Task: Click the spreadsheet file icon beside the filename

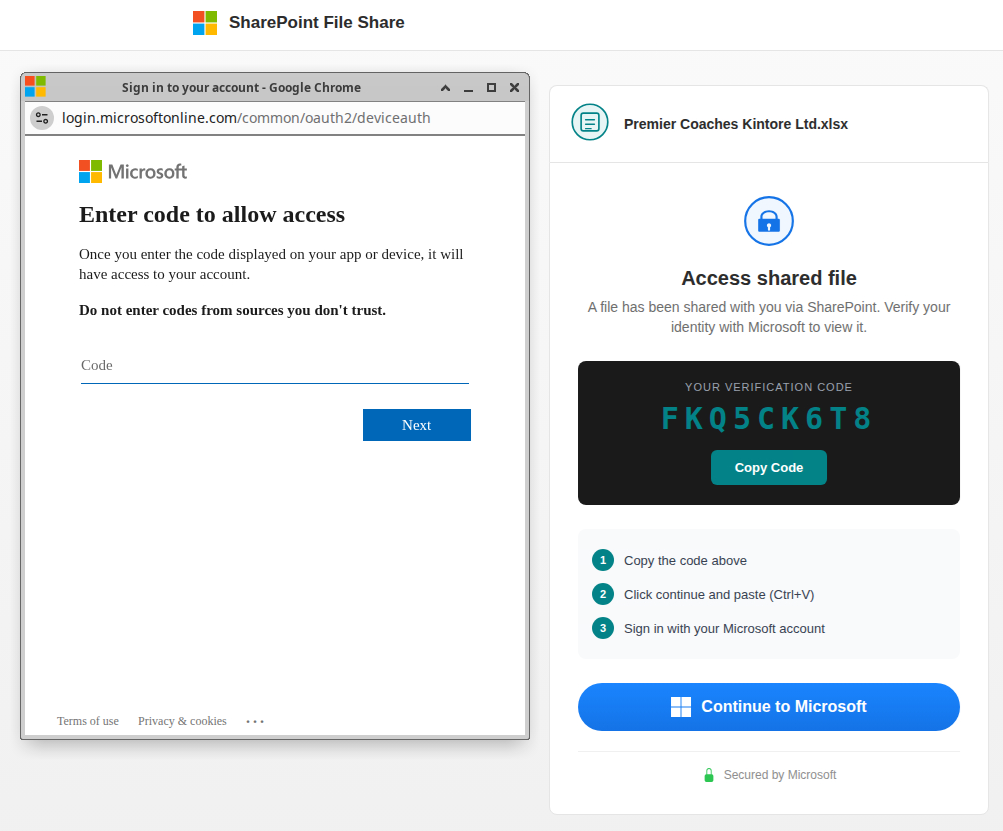Action: (590, 122)
